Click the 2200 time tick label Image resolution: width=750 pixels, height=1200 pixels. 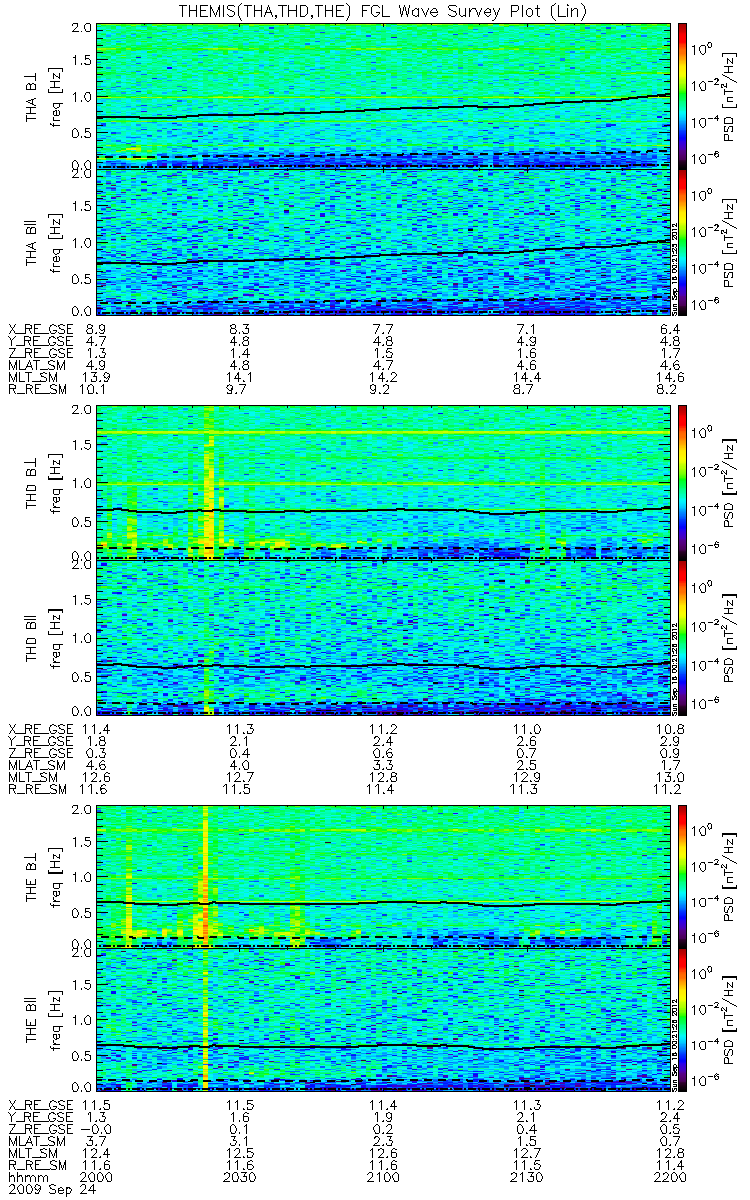point(669,1178)
